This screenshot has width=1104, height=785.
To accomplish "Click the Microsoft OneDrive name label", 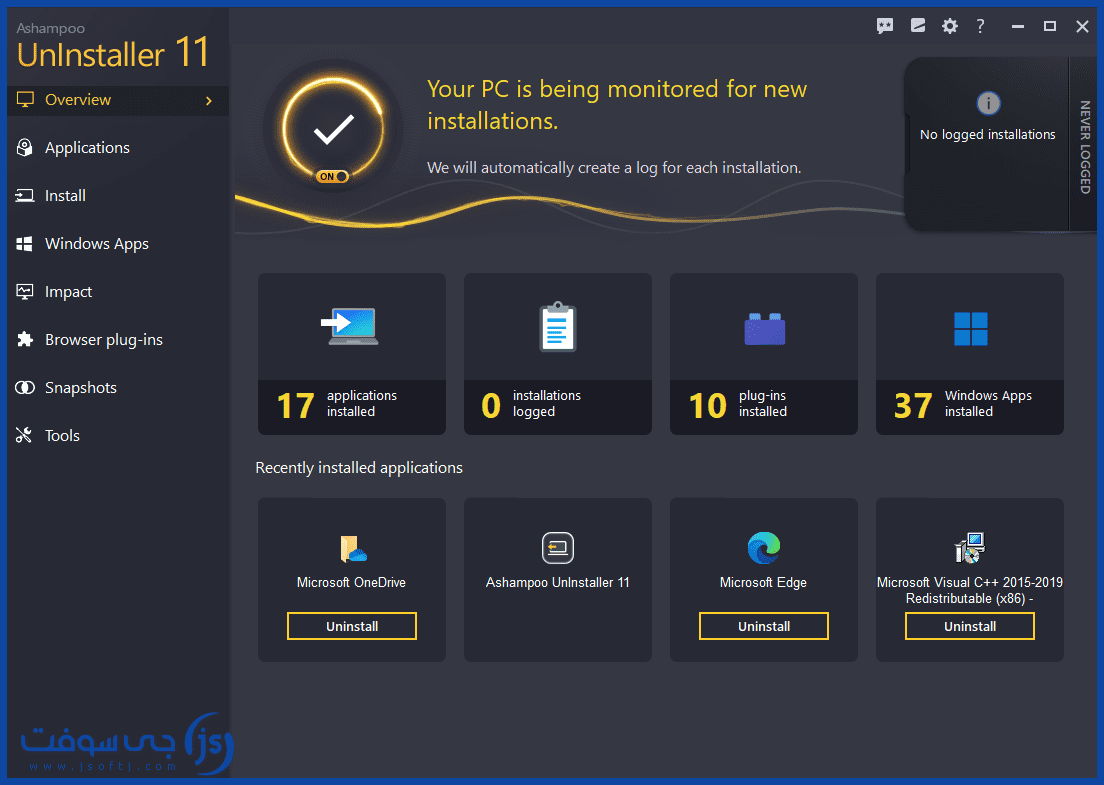I will (x=351, y=582).
